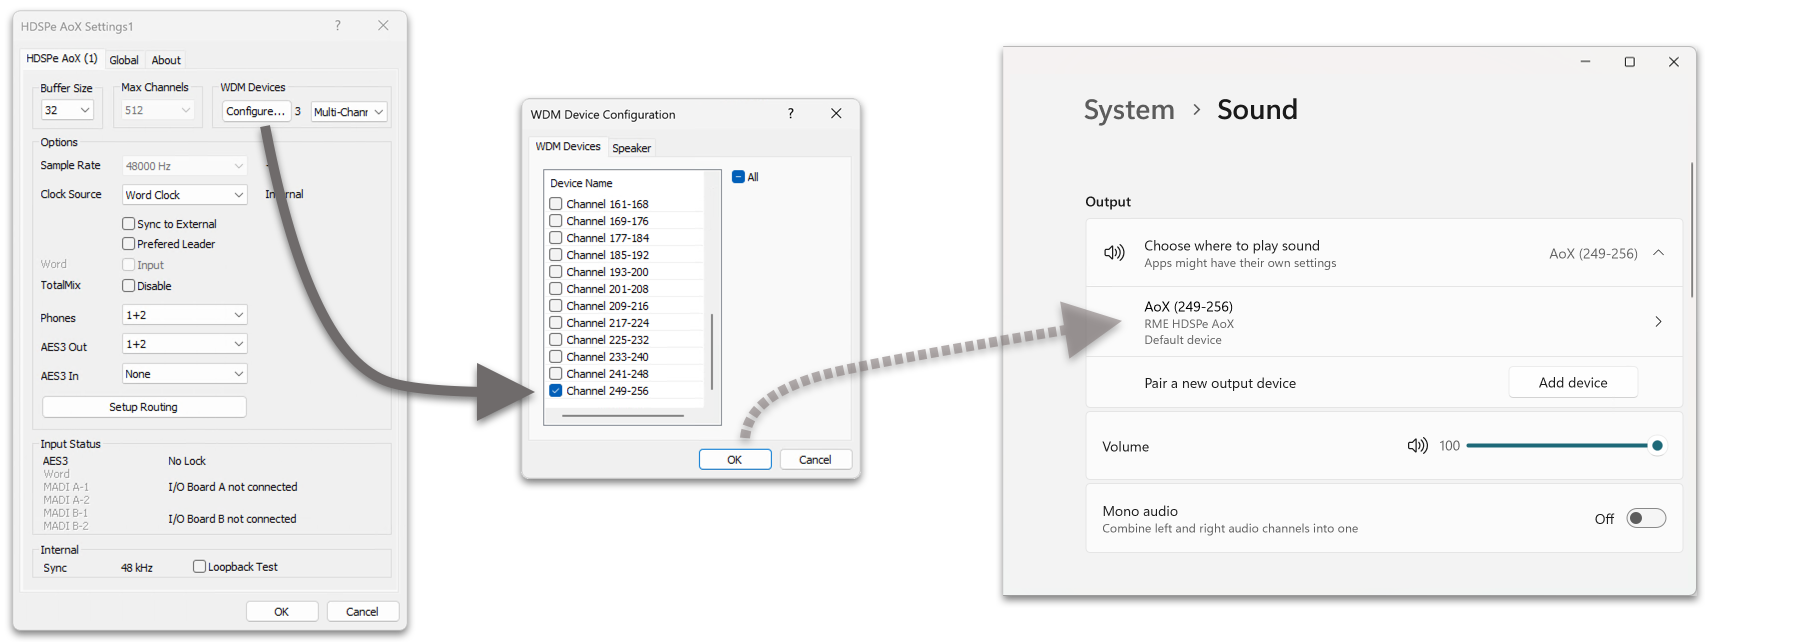Switch to the Speaker tab
Screen dimensions: 1800x642
tap(631, 148)
